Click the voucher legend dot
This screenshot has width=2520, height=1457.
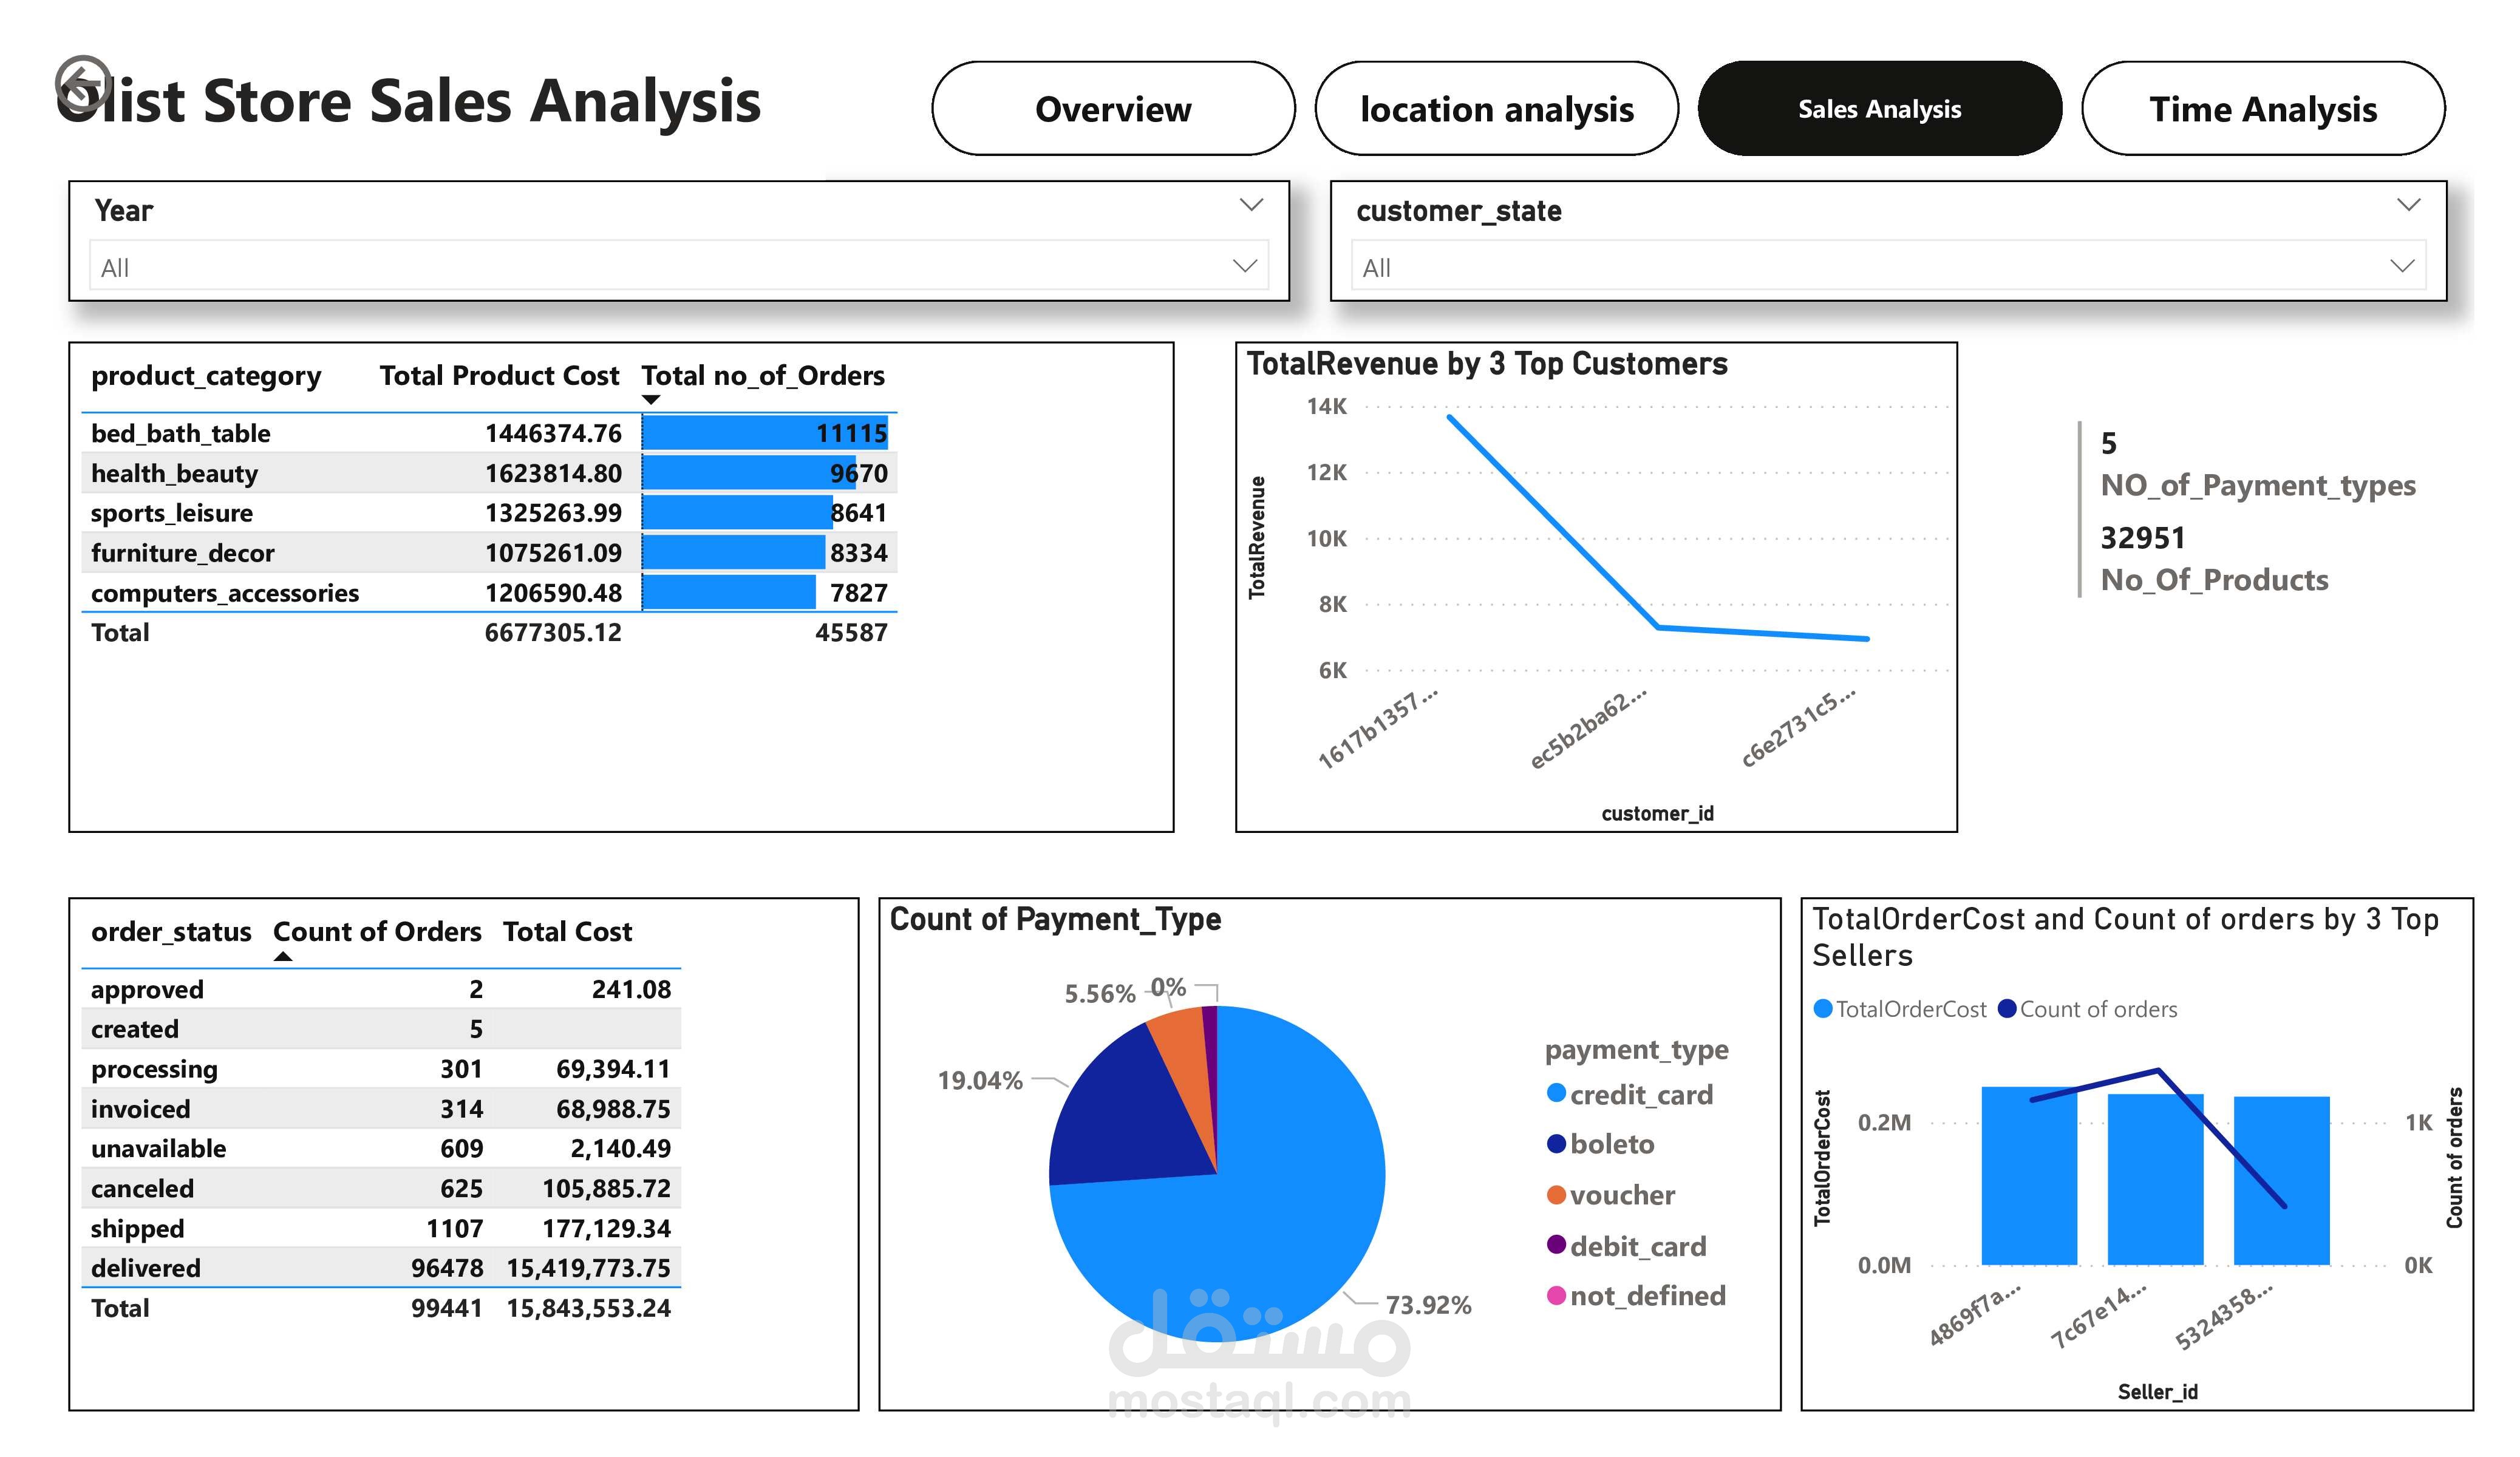click(x=1556, y=1194)
